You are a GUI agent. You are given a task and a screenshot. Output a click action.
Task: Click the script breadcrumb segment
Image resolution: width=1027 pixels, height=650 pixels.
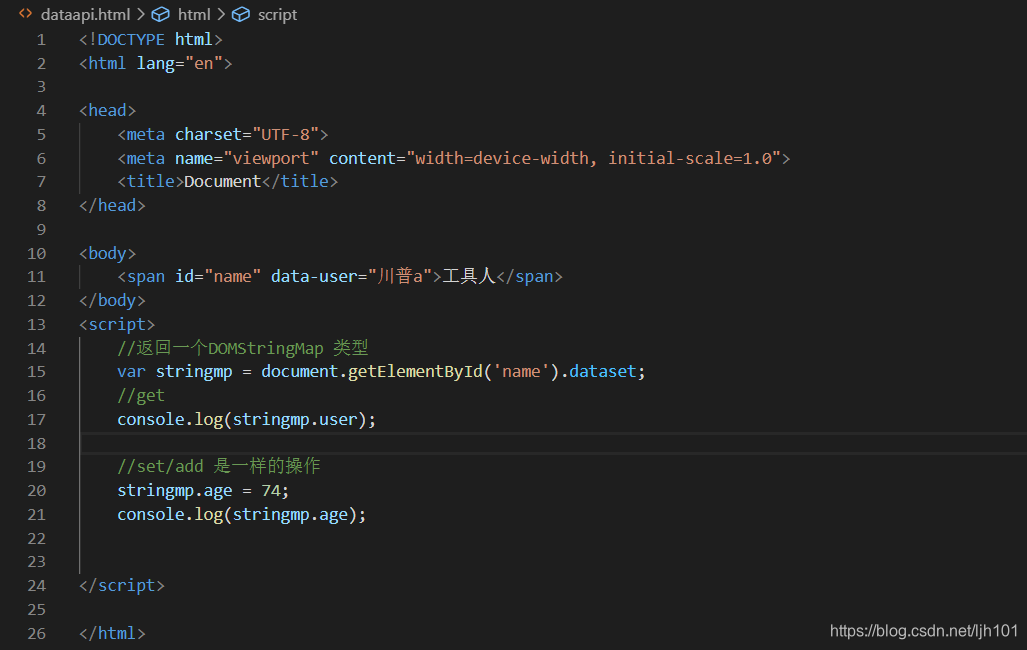(277, 14)
